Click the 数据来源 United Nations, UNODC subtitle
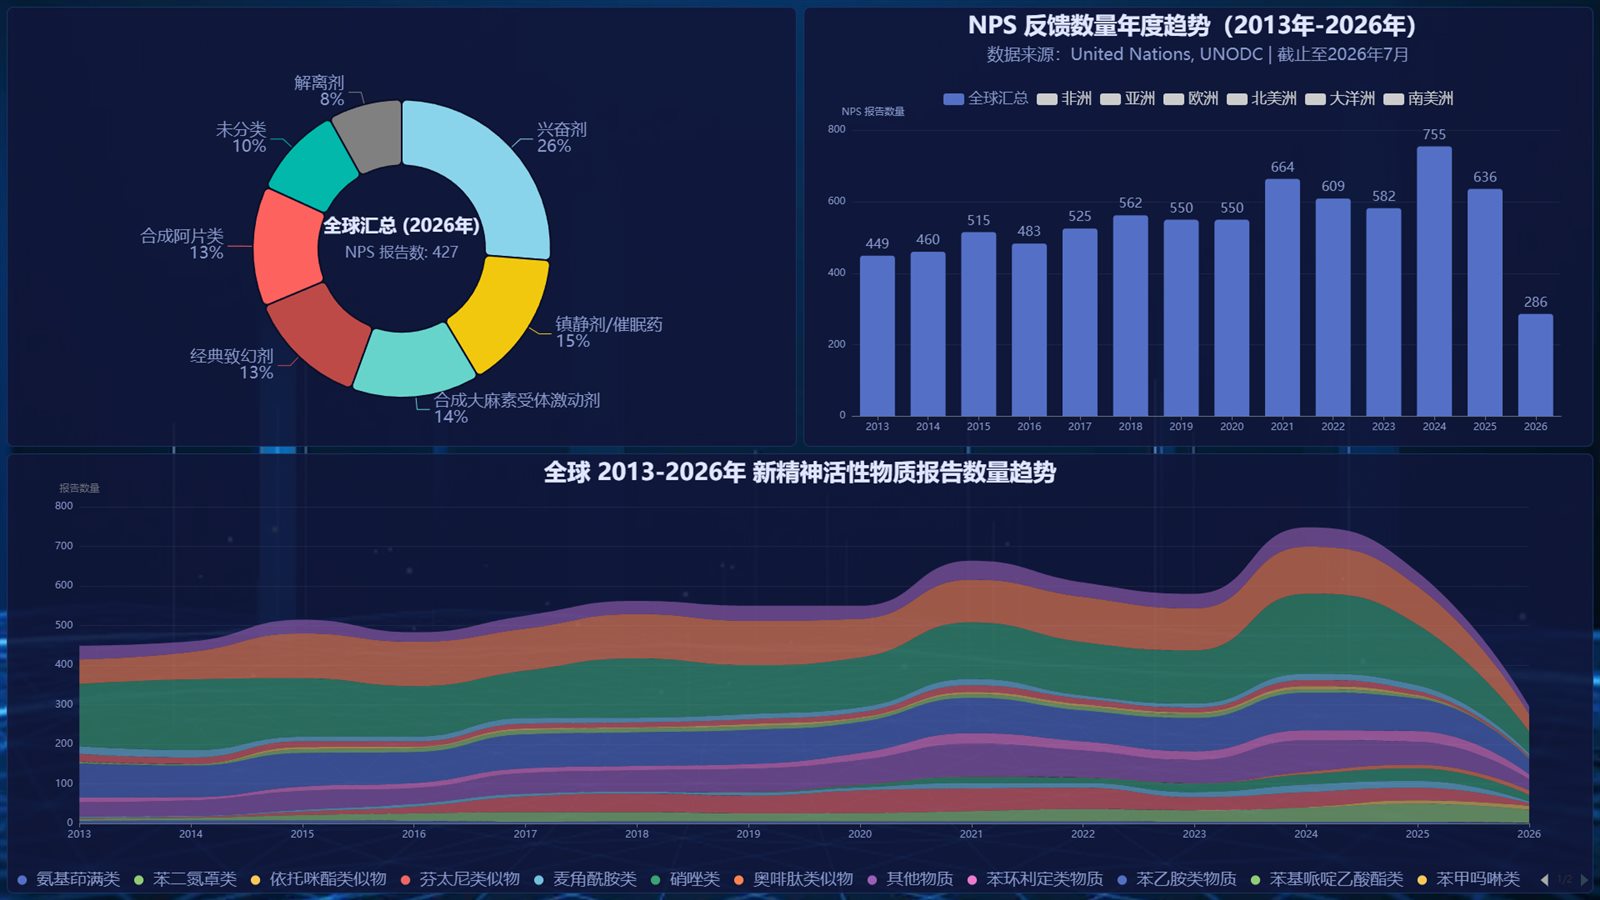The height and width of the screenshot is (900, 1600). pos(1198,54)
